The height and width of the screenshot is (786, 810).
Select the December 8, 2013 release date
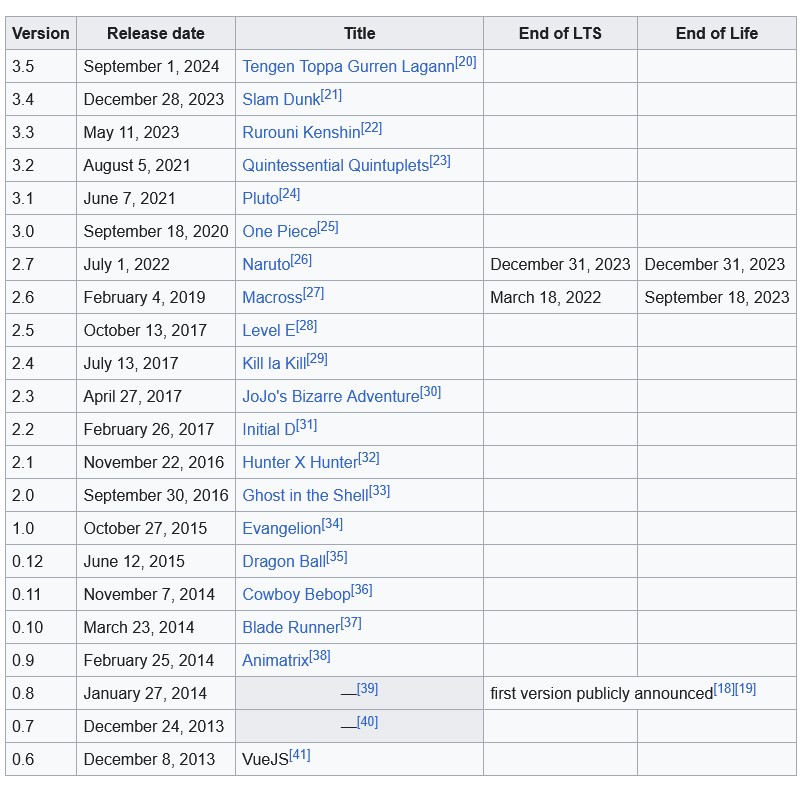click(x=149, y=760)
